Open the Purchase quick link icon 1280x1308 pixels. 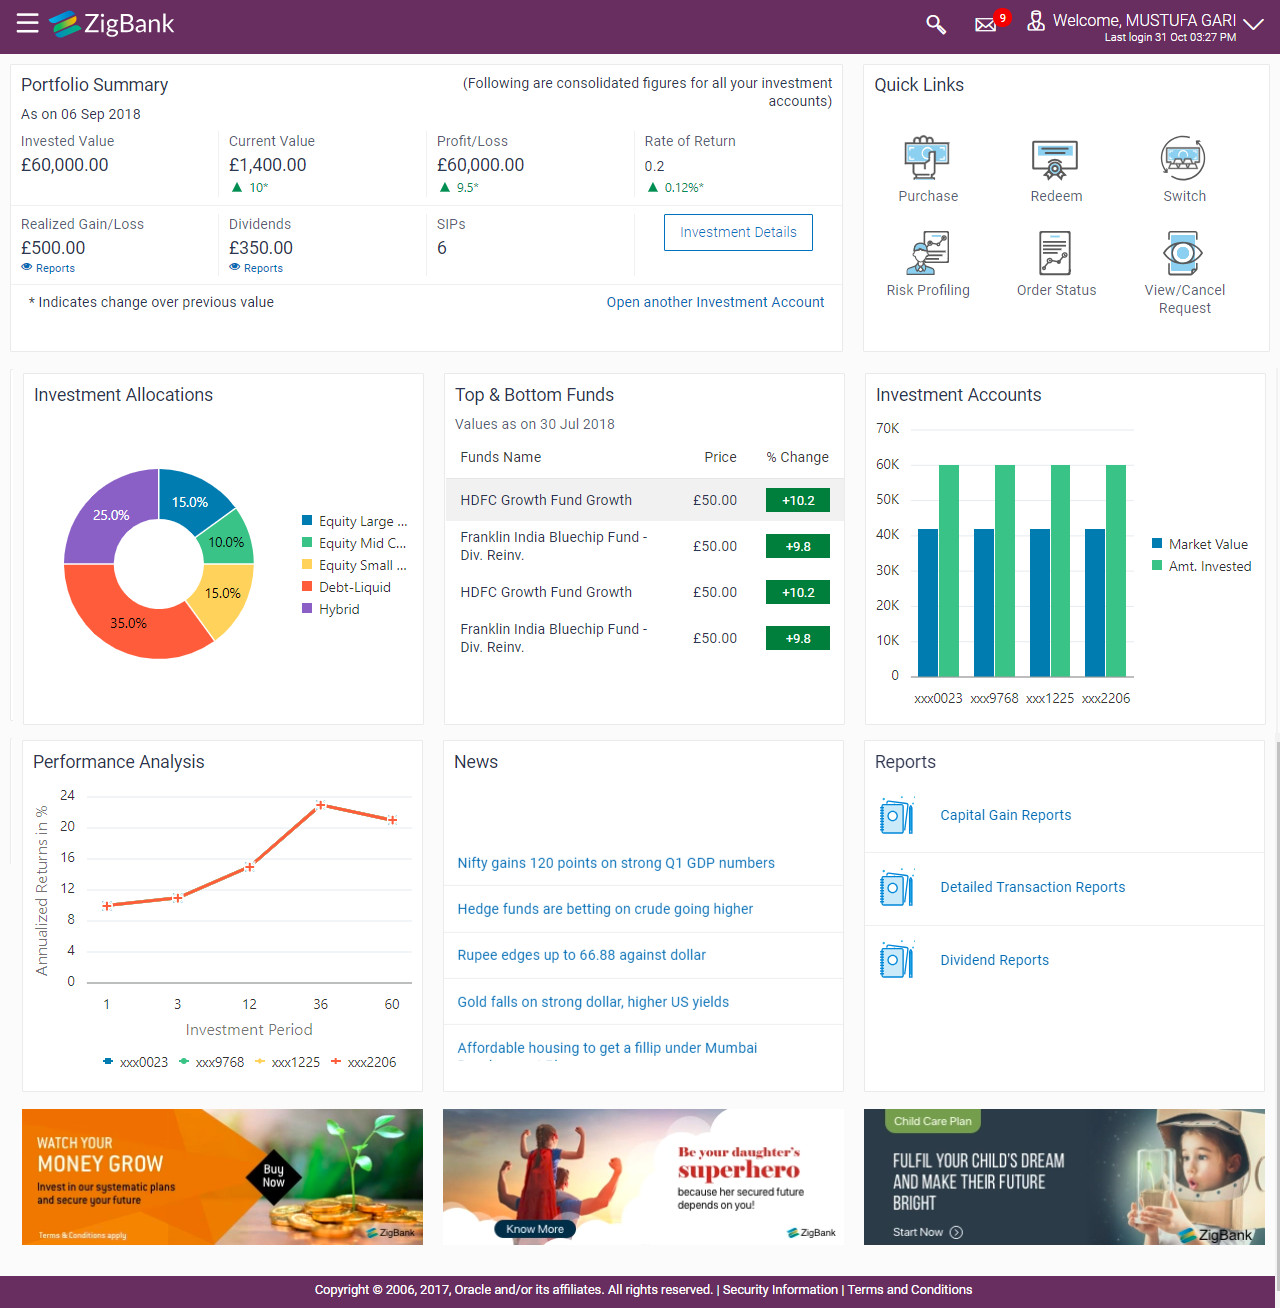[x=927, y=158]
